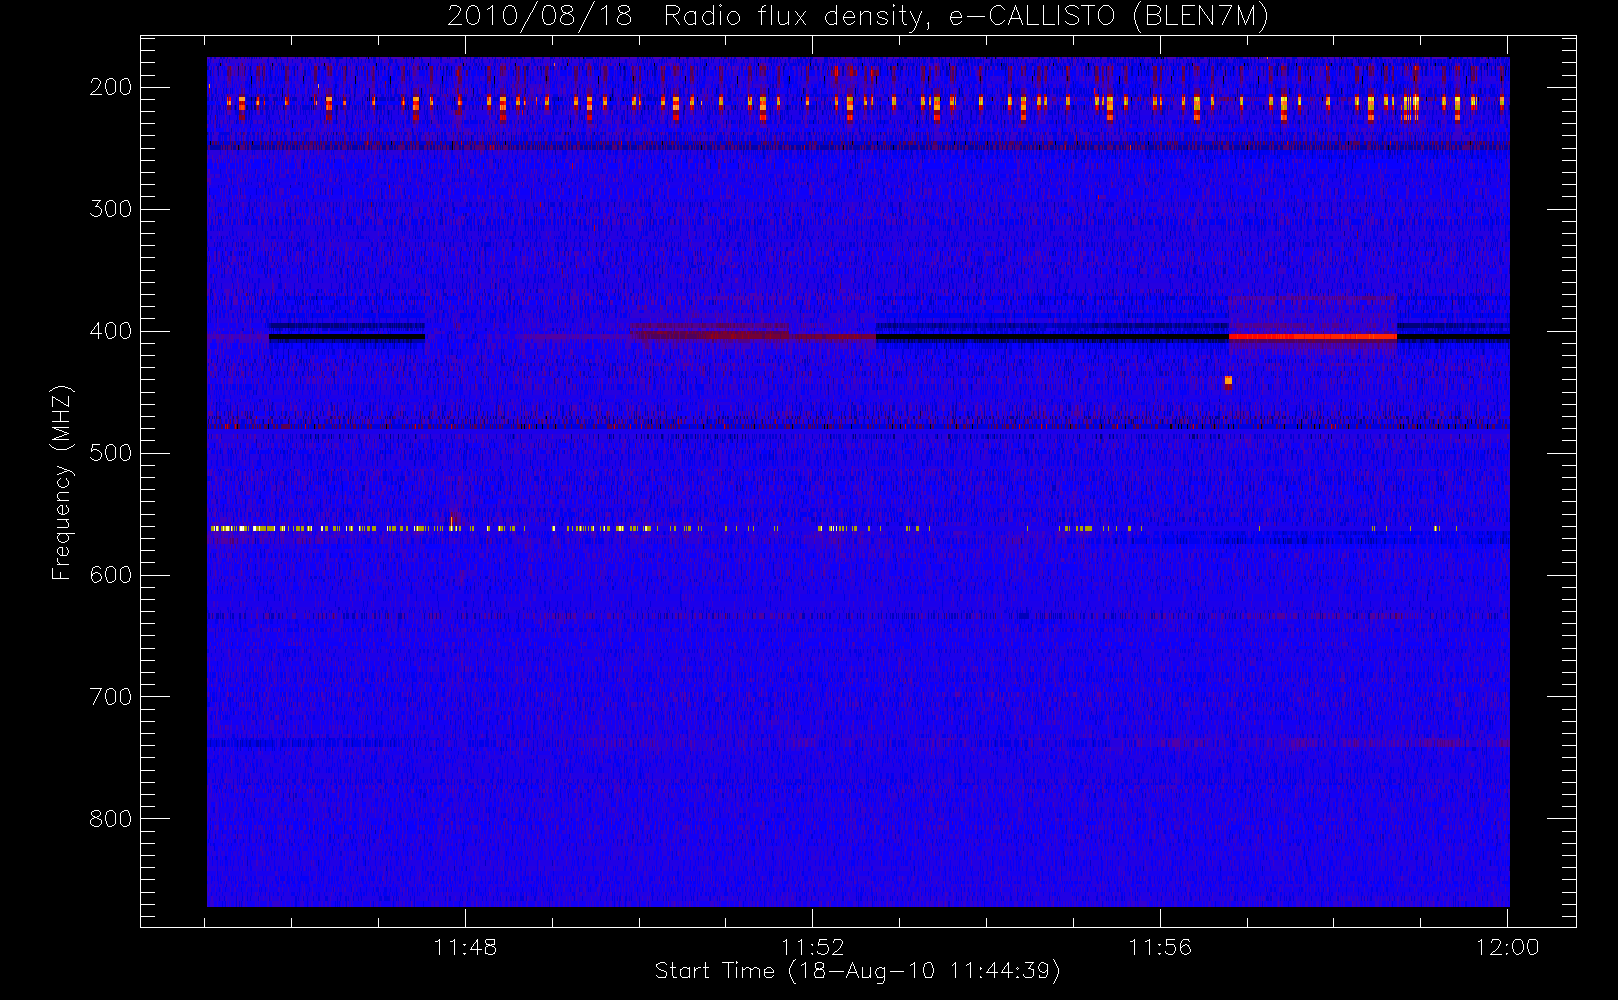Screen dimensions: 1618x1000
Task: Click the 200 frequency tick label
Action: coord(110,87)
